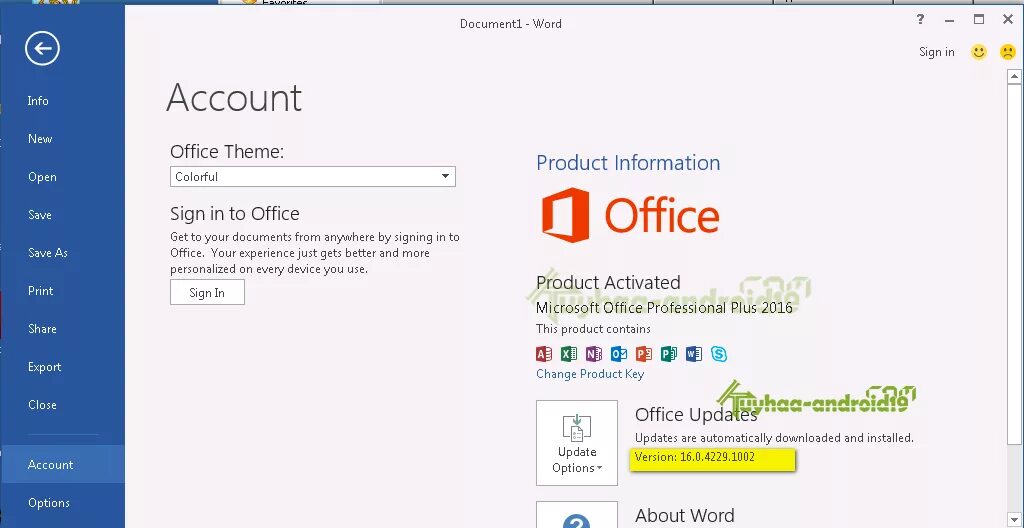Click the Version 16.0.4229.1002 text
Screen dimensions: 1024x528
[694, 457]
